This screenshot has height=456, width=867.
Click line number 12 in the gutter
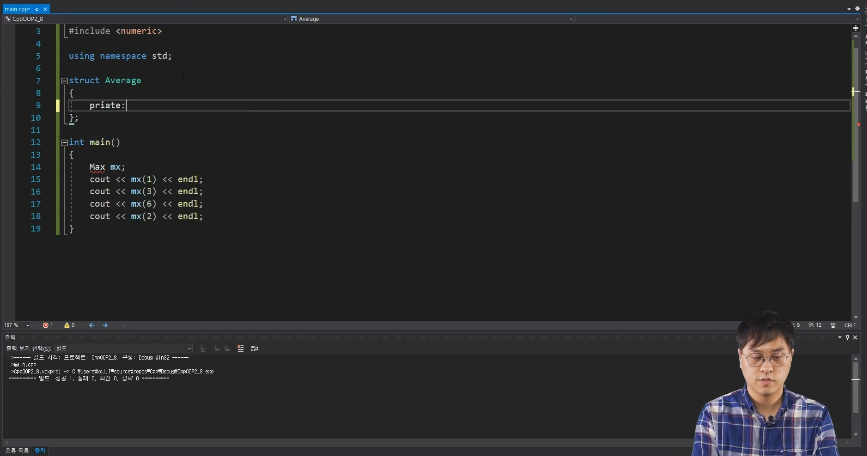[x=35, y=143]
